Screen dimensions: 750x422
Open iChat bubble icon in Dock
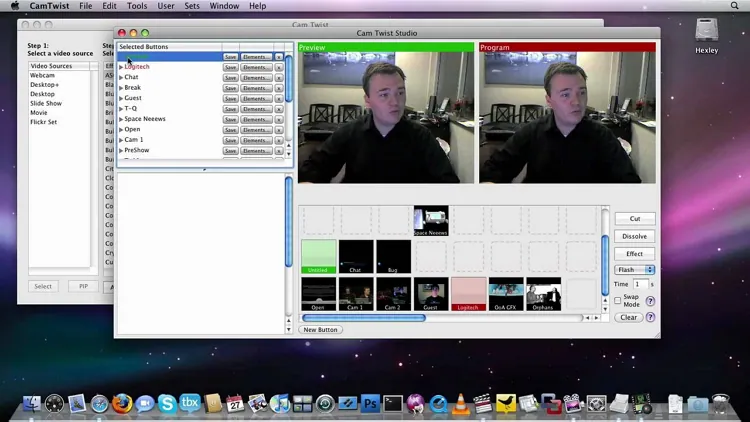144,404
